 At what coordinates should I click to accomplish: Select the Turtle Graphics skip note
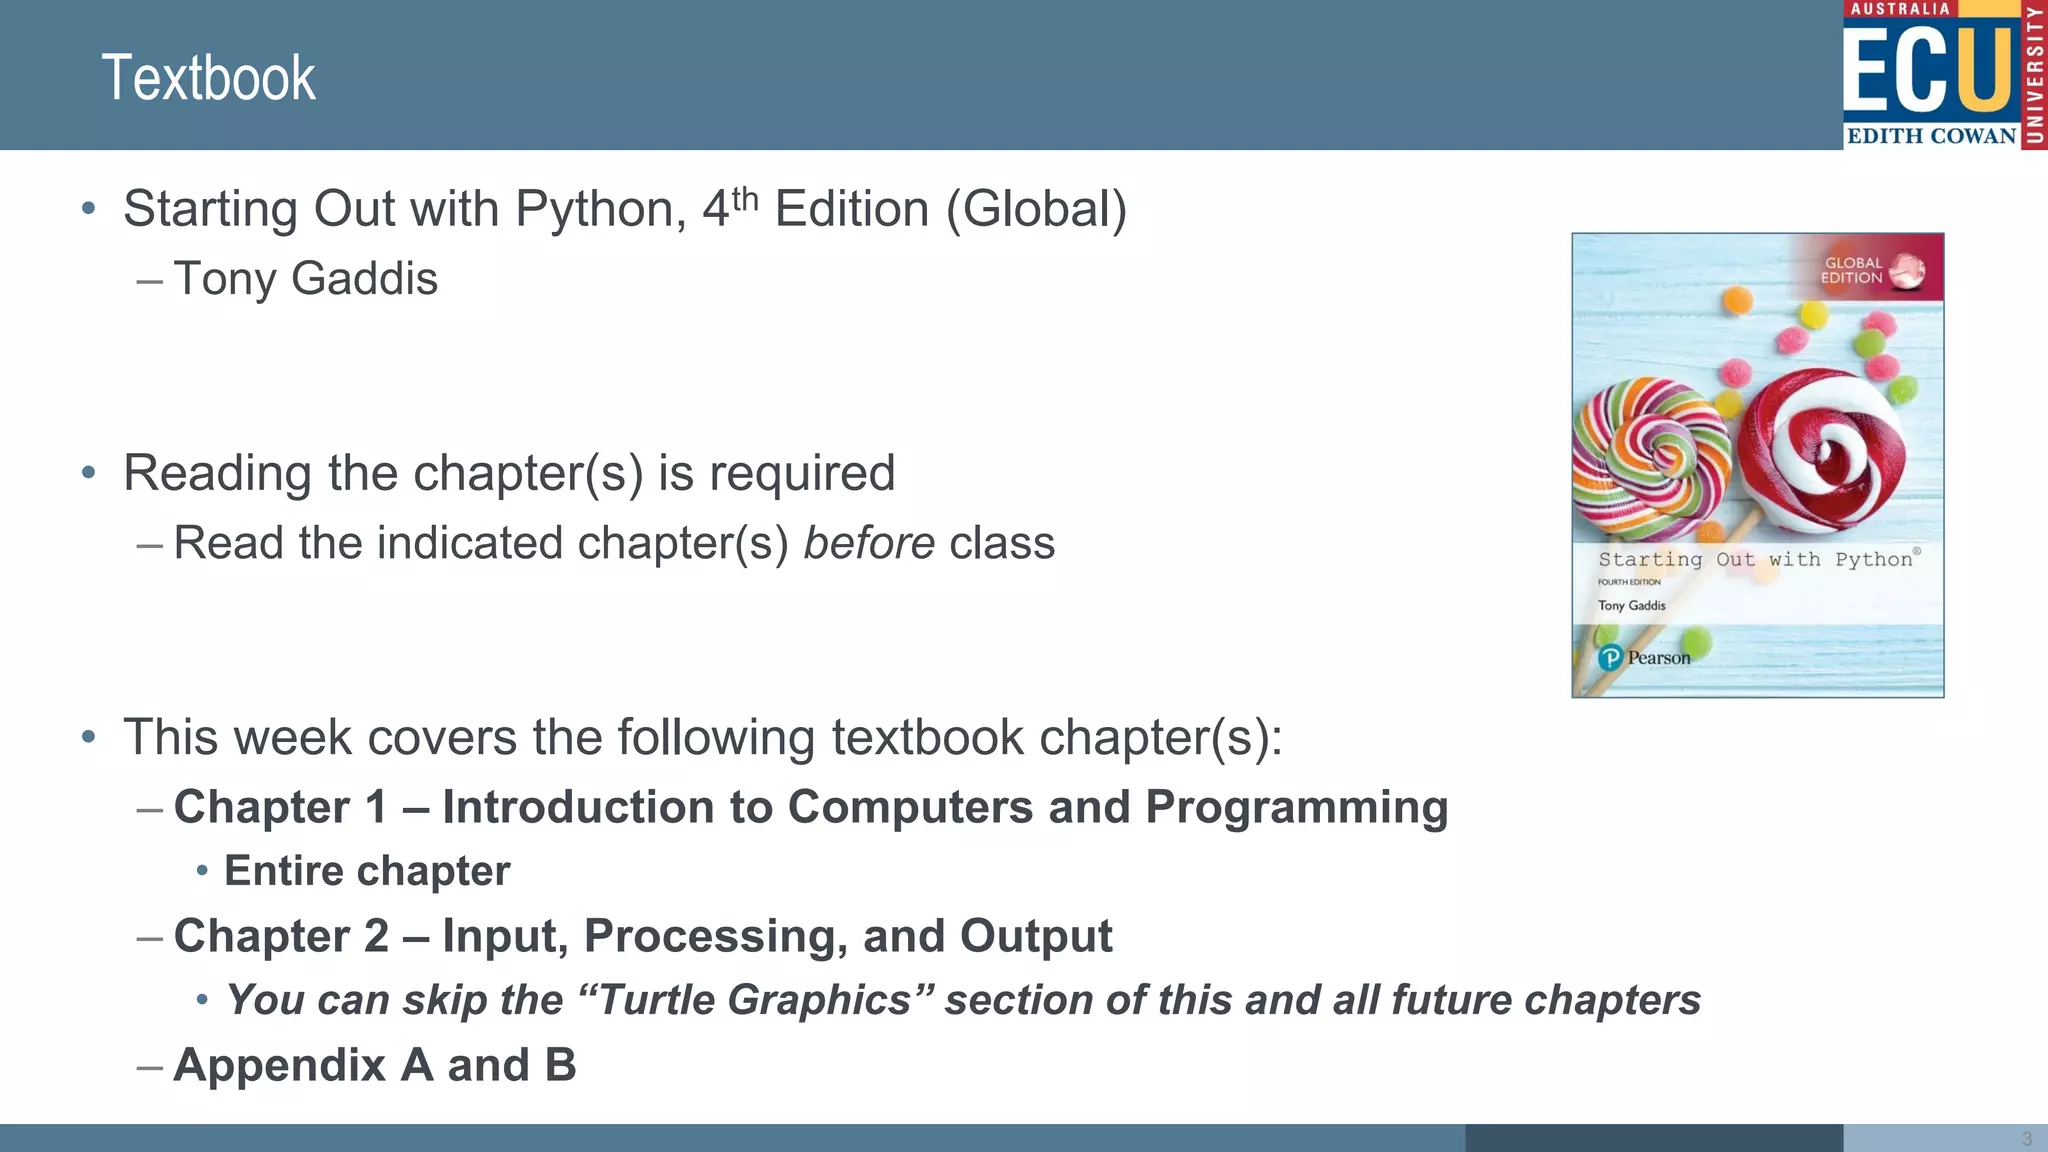tap(963, 1000)
